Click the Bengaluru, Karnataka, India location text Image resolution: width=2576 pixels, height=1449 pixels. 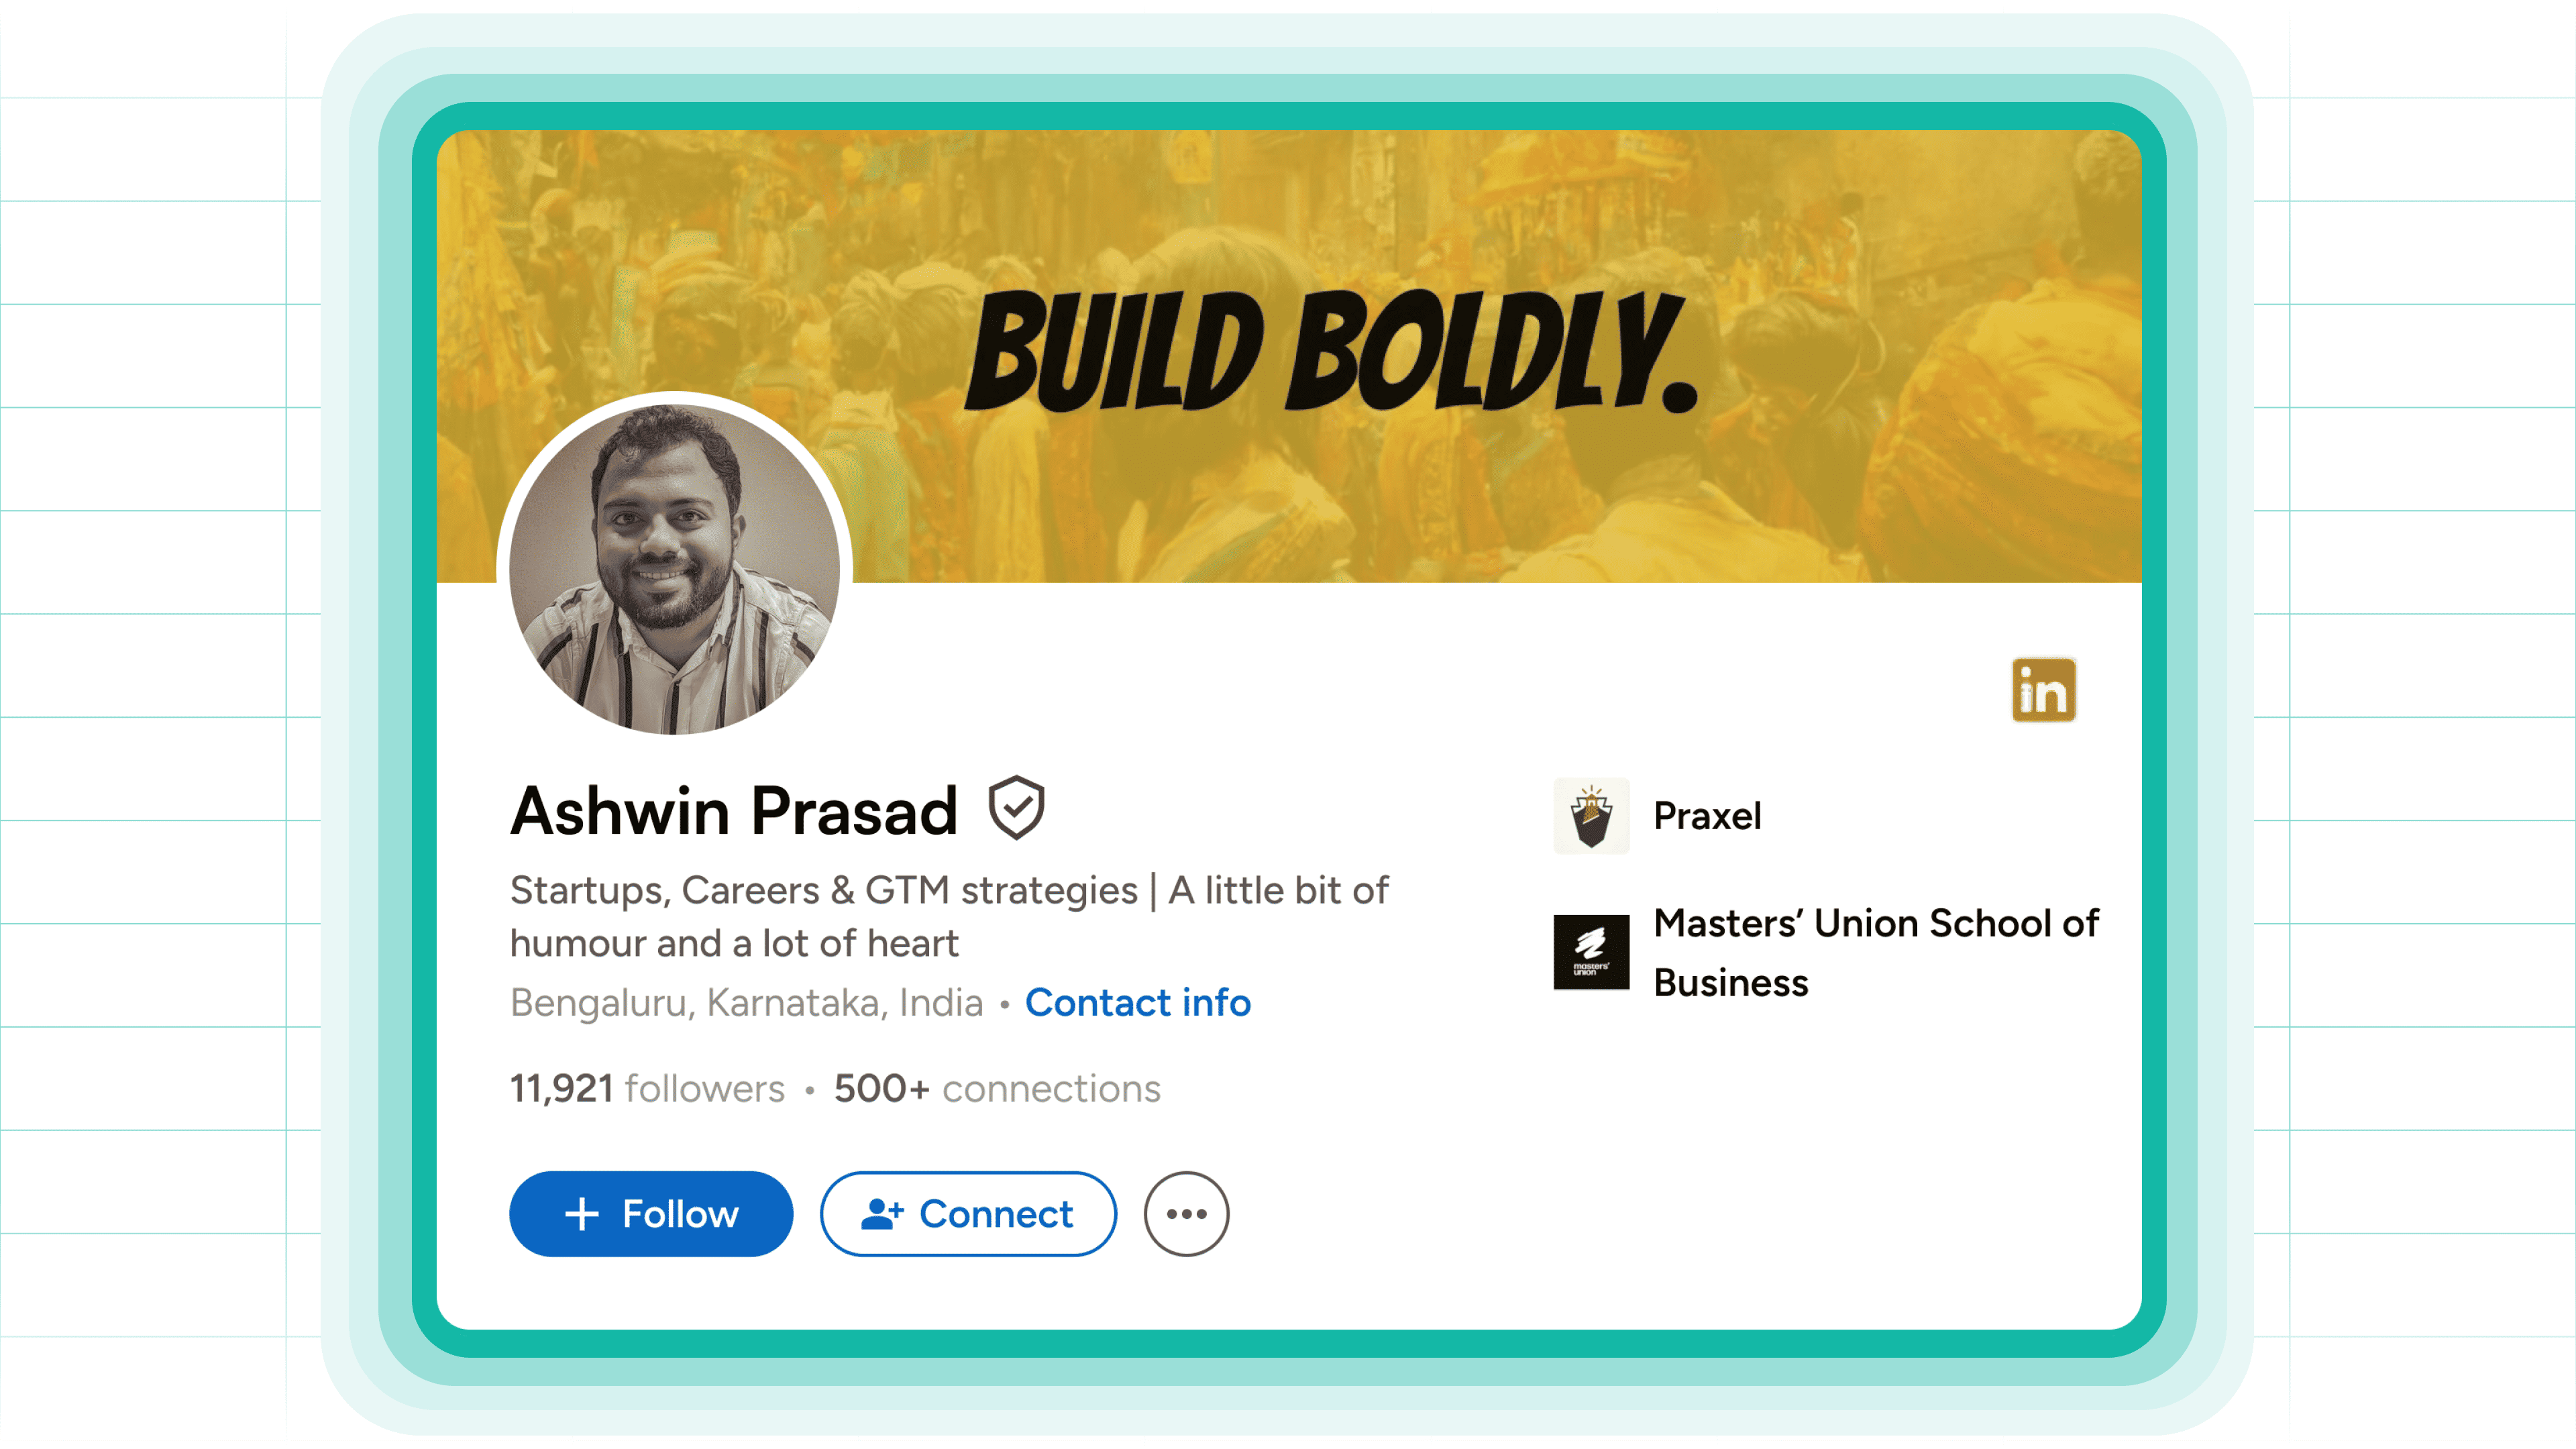coord(747,1002)
